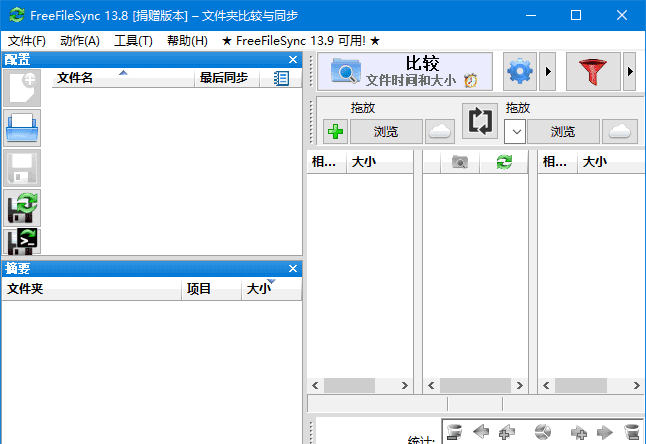Expand the arrow next to the compare settings gear

548,72
